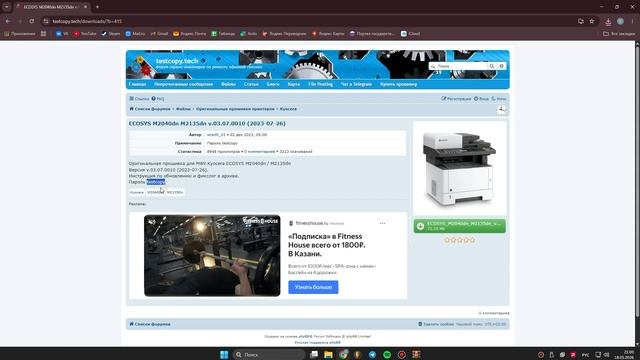Open the Купить прошивку menu item

[398, 84]
